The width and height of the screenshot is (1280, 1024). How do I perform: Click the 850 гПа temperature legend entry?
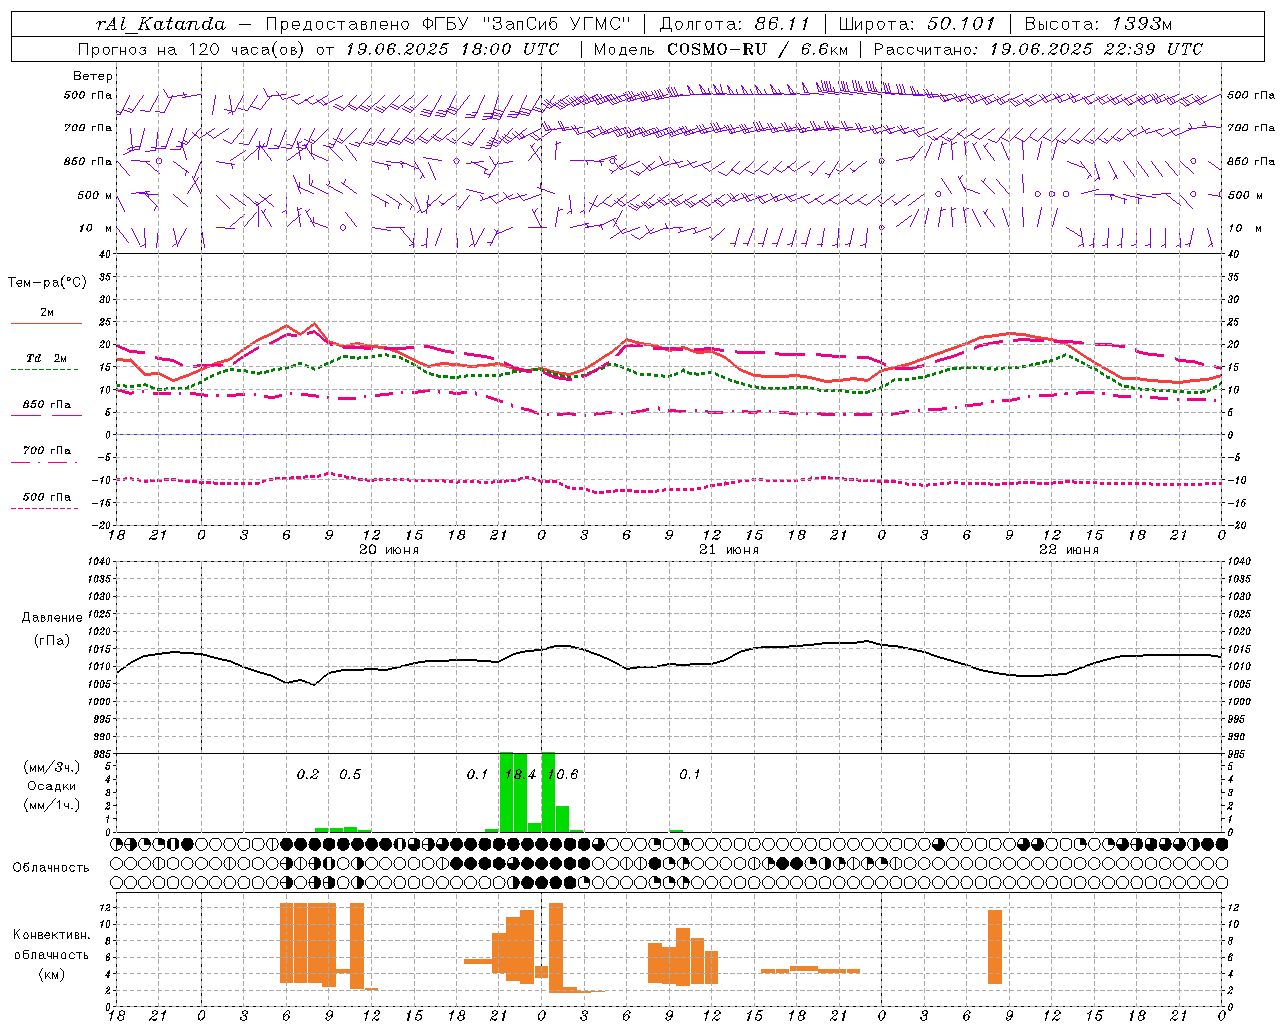tap(47, 405)
